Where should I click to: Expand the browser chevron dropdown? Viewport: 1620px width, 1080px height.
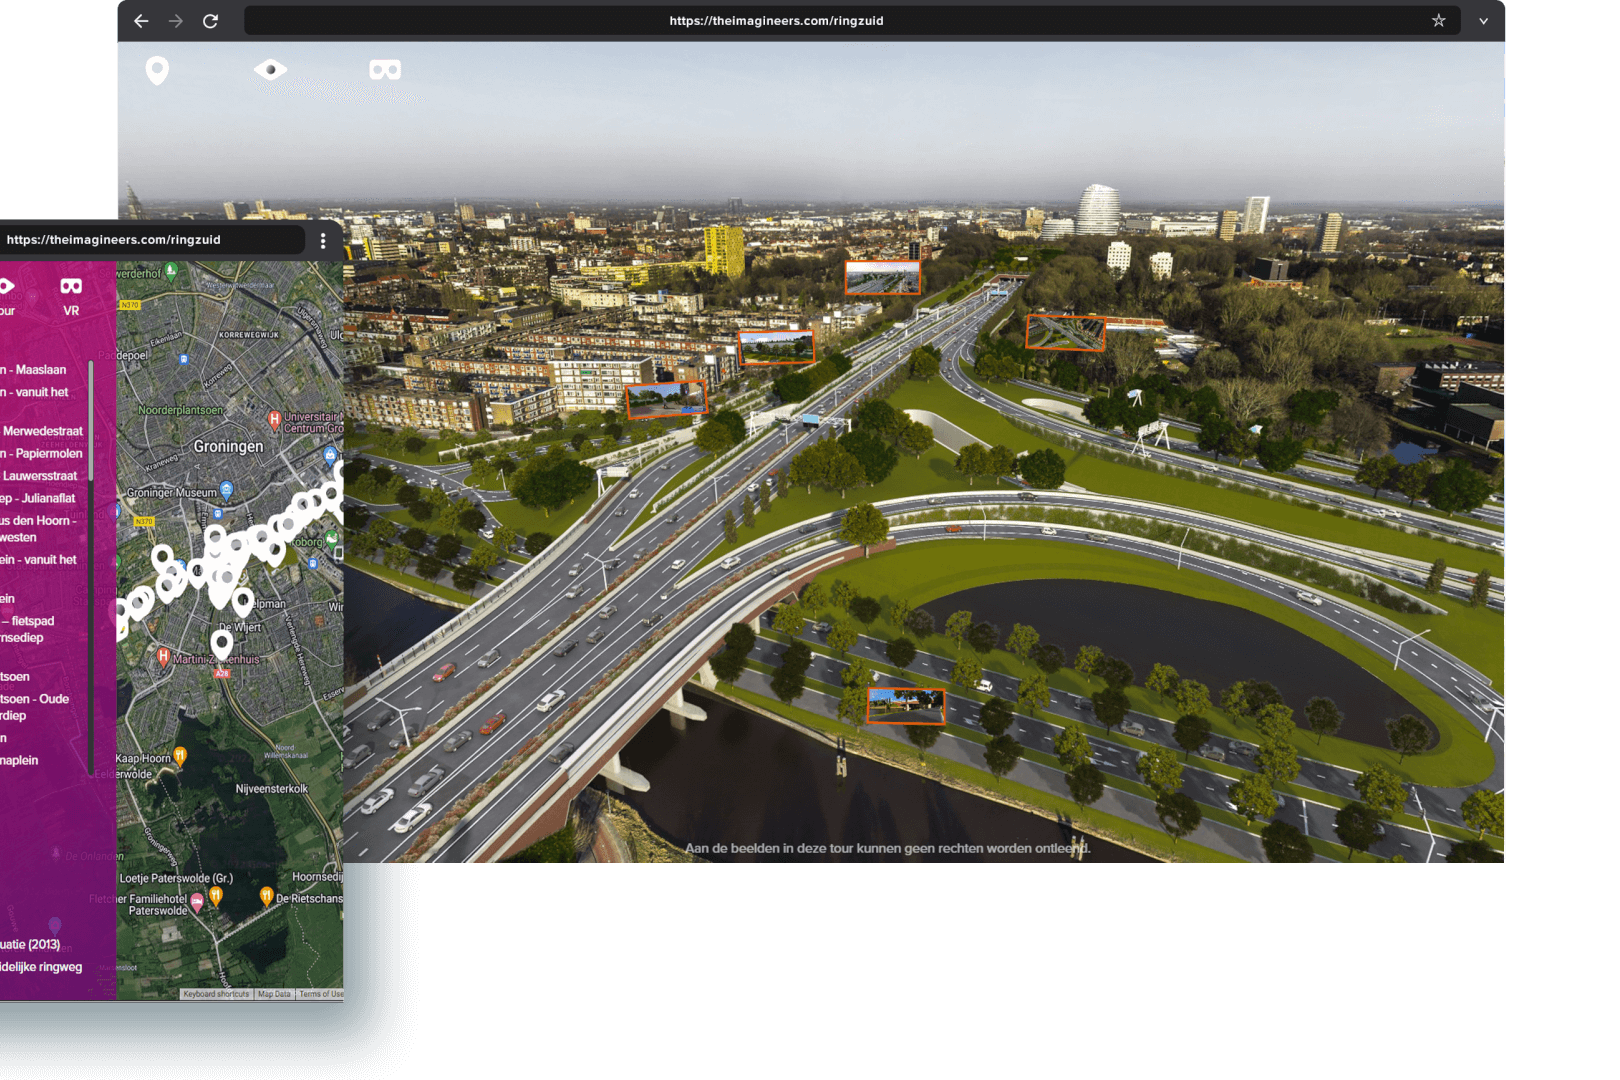coord(1483,21)
